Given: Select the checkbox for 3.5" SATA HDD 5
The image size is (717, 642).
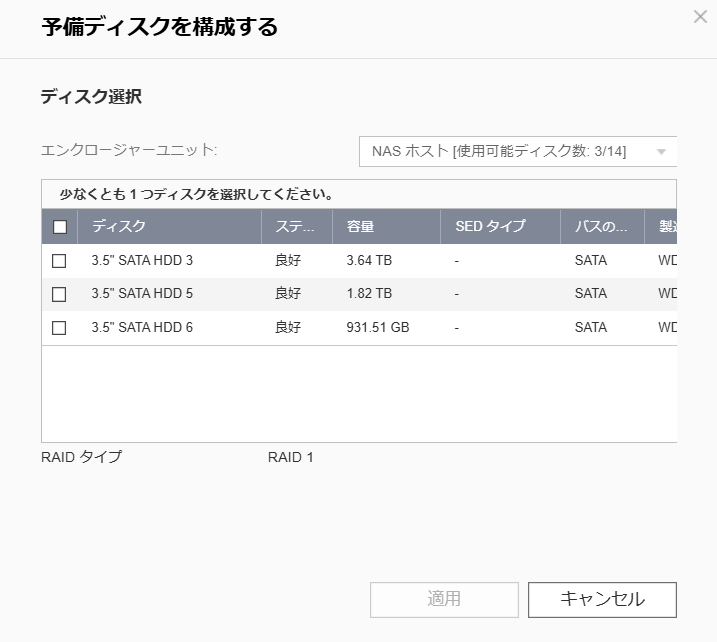Looking at the screenshot, I should click(59, 294).
